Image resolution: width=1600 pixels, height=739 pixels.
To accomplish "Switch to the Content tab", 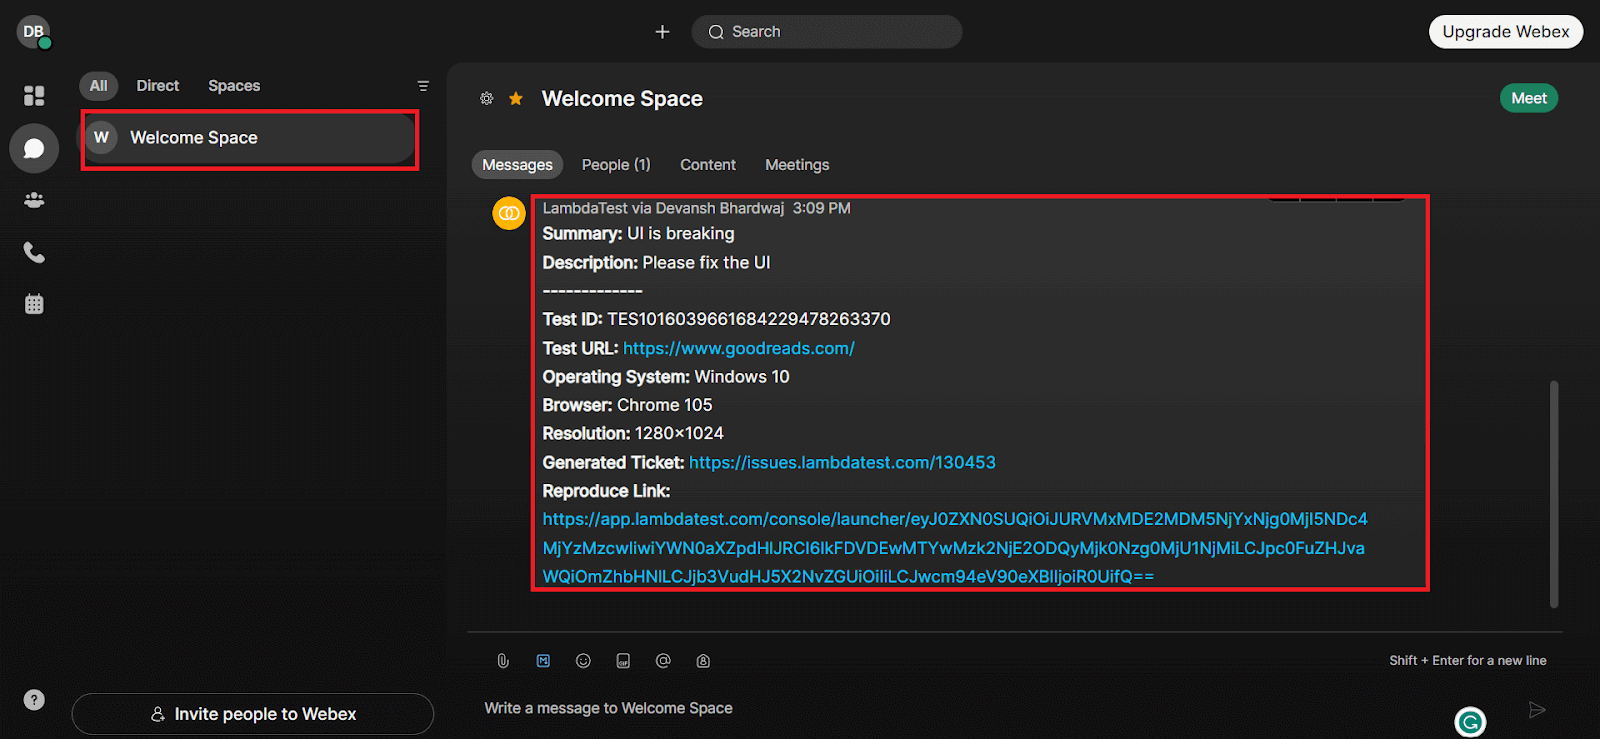I will 708,165.
